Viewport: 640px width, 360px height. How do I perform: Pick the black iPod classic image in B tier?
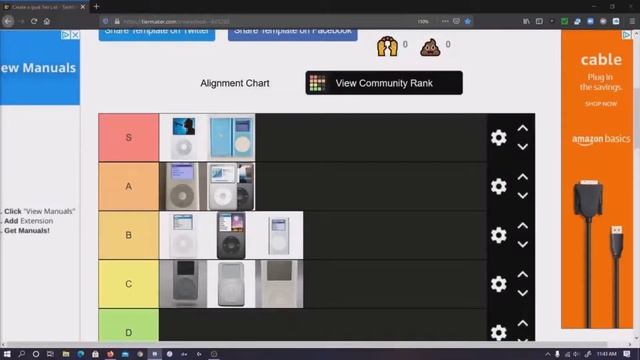point(231,235)
